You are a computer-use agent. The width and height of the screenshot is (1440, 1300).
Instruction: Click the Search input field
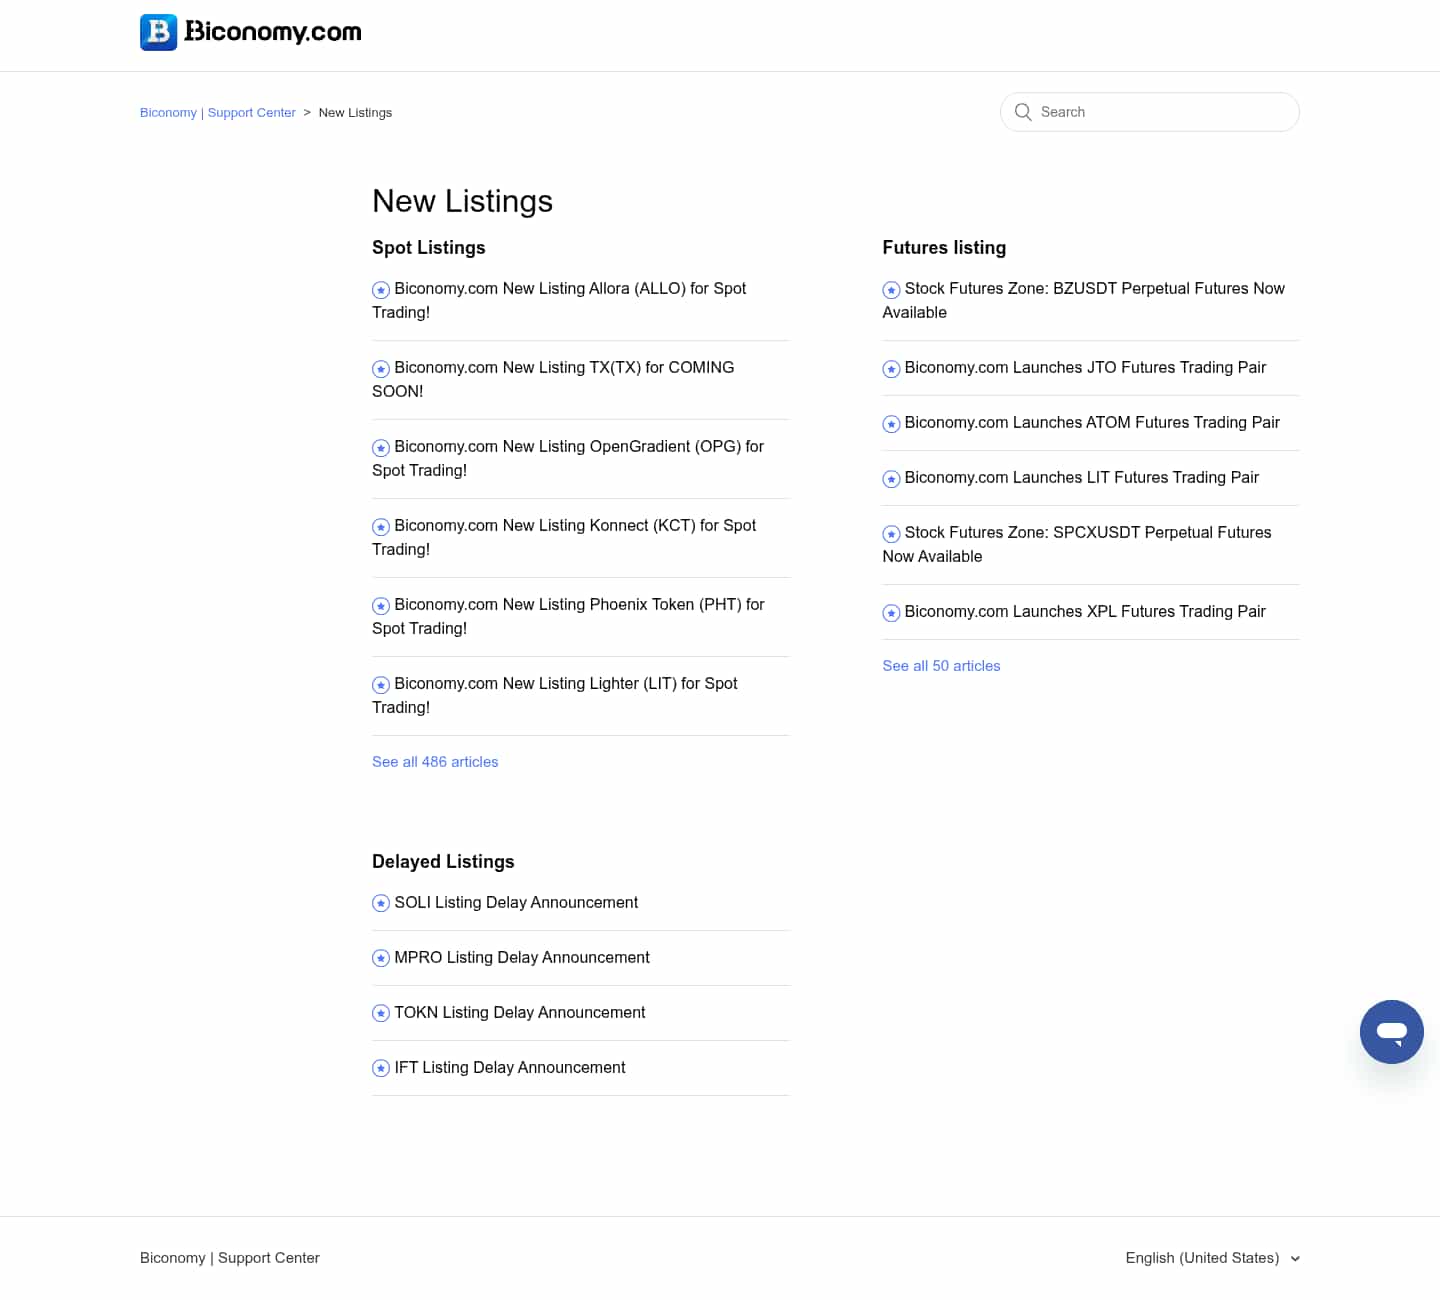tap(1150, 112)
